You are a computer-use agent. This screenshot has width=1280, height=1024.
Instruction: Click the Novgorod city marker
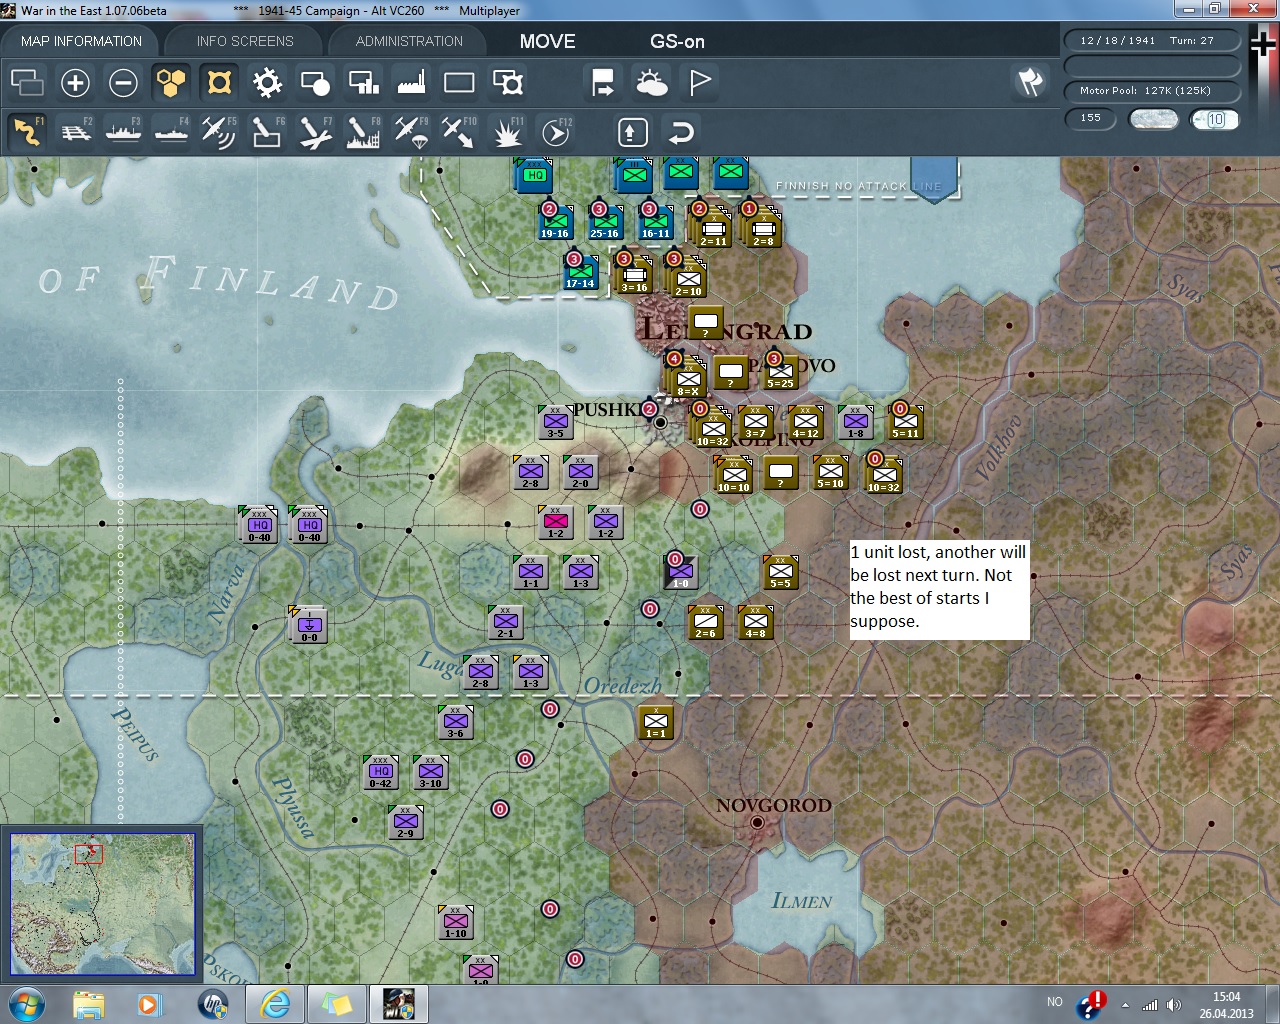tap(757, 823)
